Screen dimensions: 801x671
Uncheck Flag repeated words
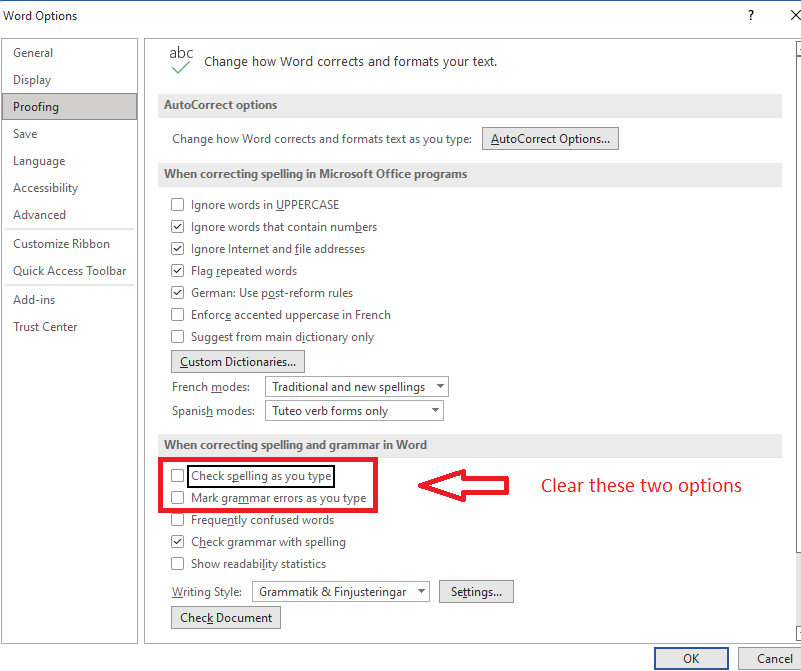coord(178,271)
